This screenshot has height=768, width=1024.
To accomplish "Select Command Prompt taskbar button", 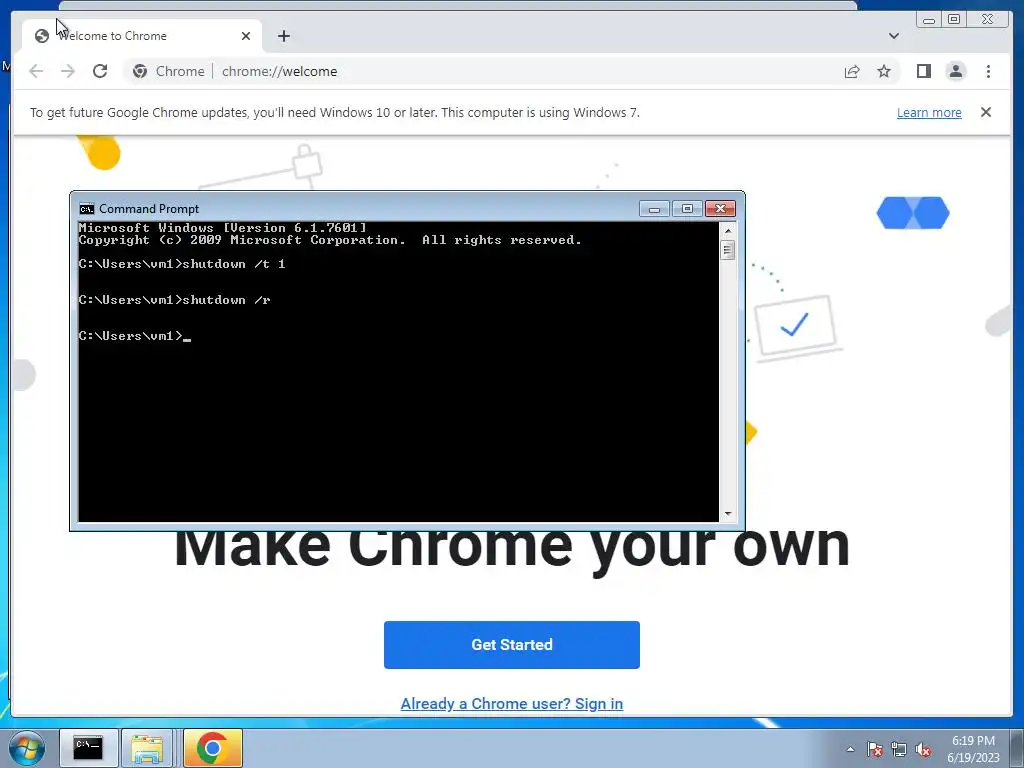I will click(x=88, y=748).
